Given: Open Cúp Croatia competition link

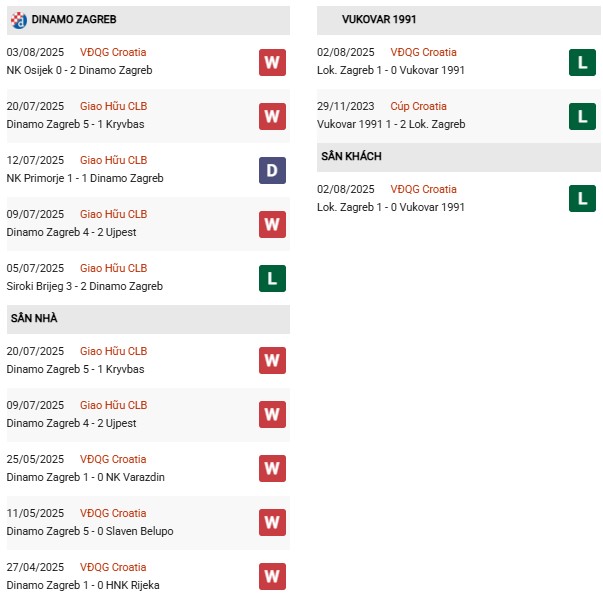Looking at the screenshot, I should click(418, 106).
